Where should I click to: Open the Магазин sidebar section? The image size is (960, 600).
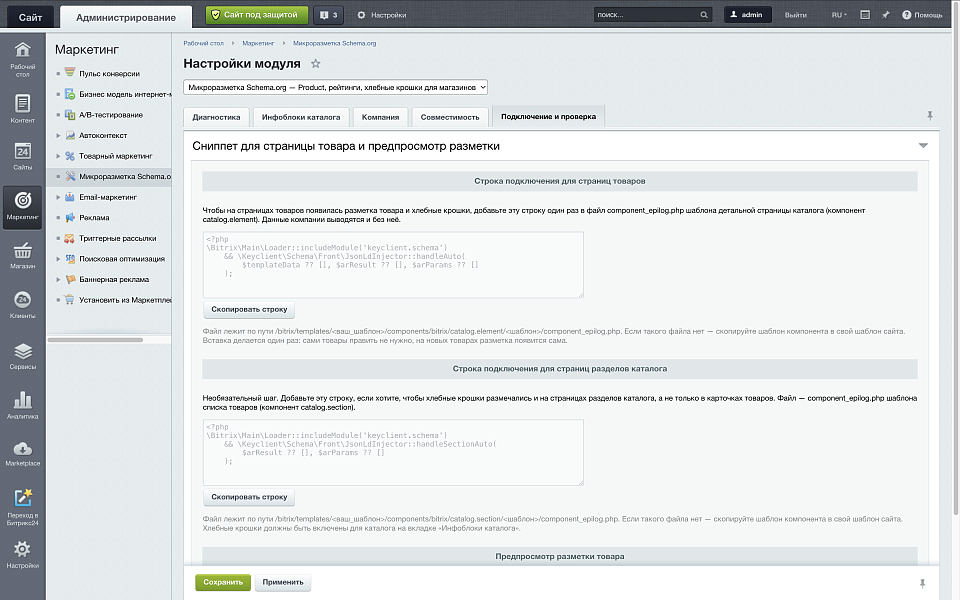pos(23,255)
